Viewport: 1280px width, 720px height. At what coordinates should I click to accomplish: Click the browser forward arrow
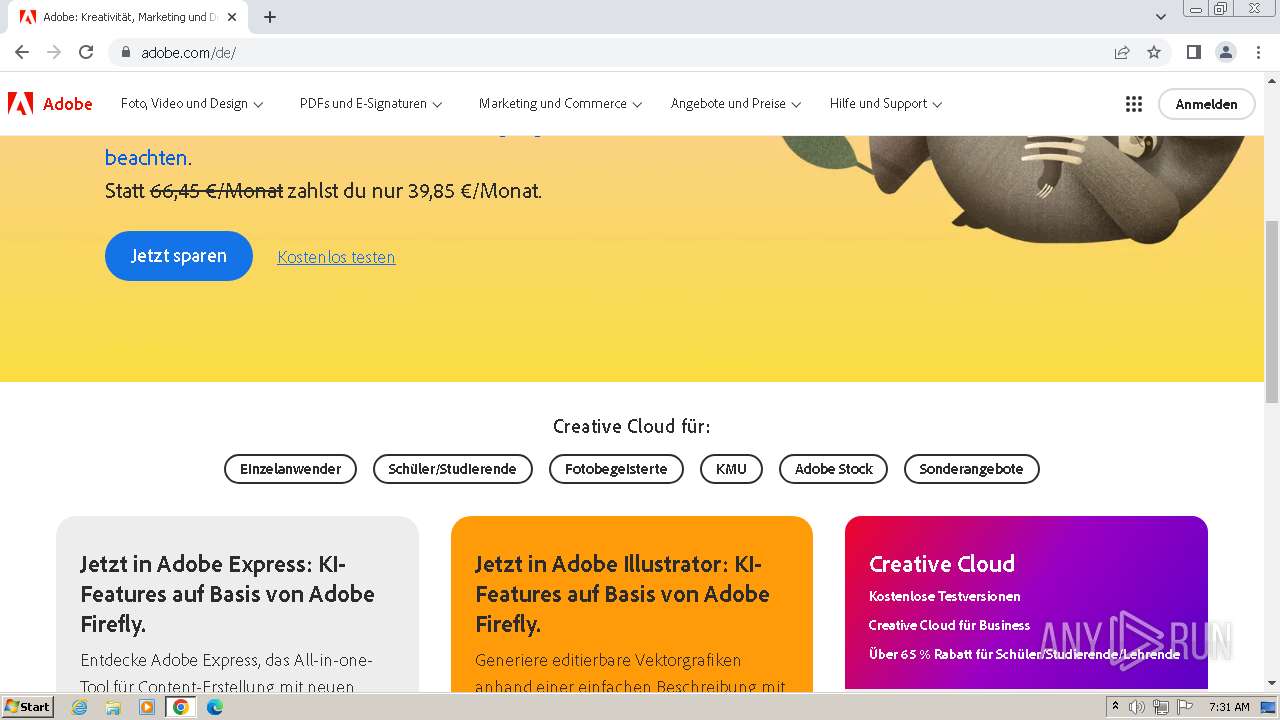point(54,52)
